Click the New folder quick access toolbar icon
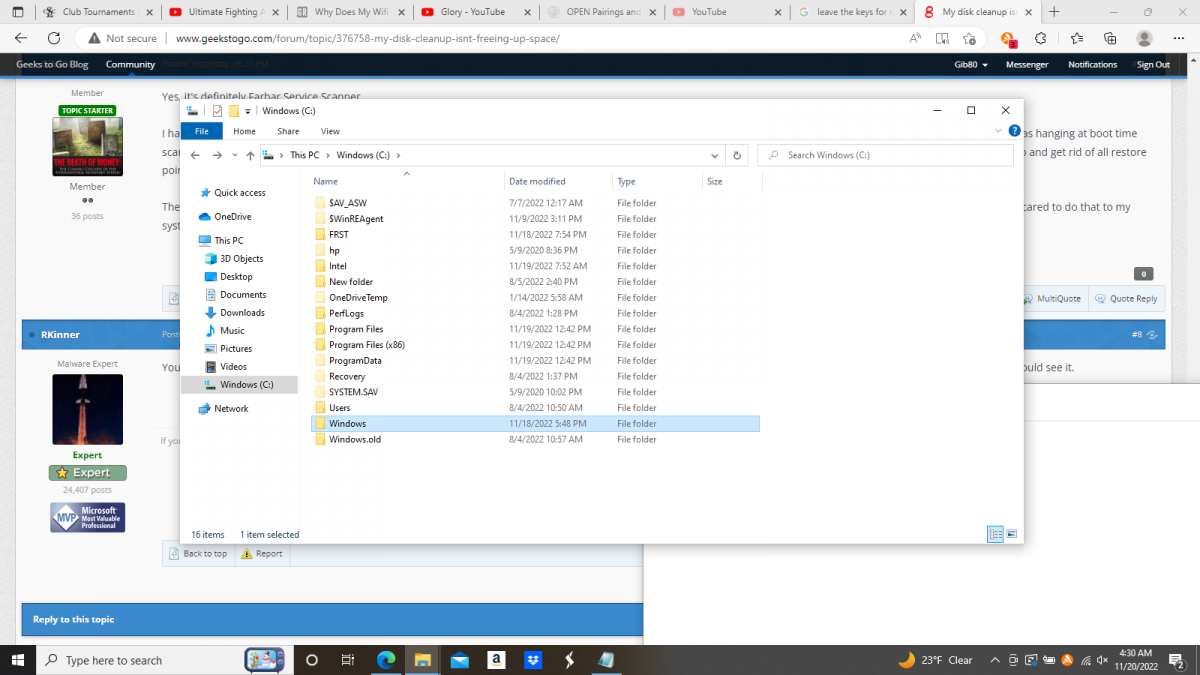 coord(234,111)
